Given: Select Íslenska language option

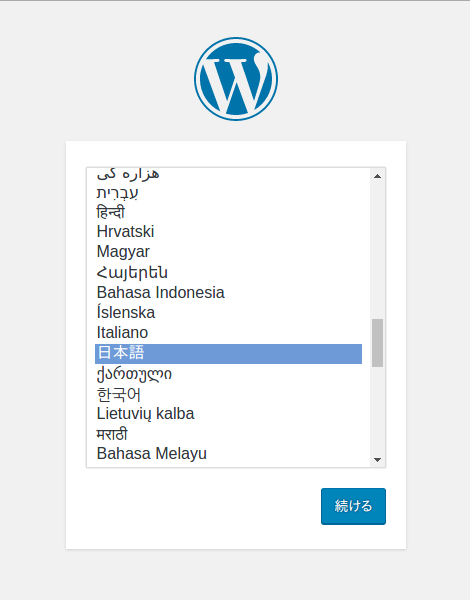Looking at the screenshot, I should click(x=228, y=313).
